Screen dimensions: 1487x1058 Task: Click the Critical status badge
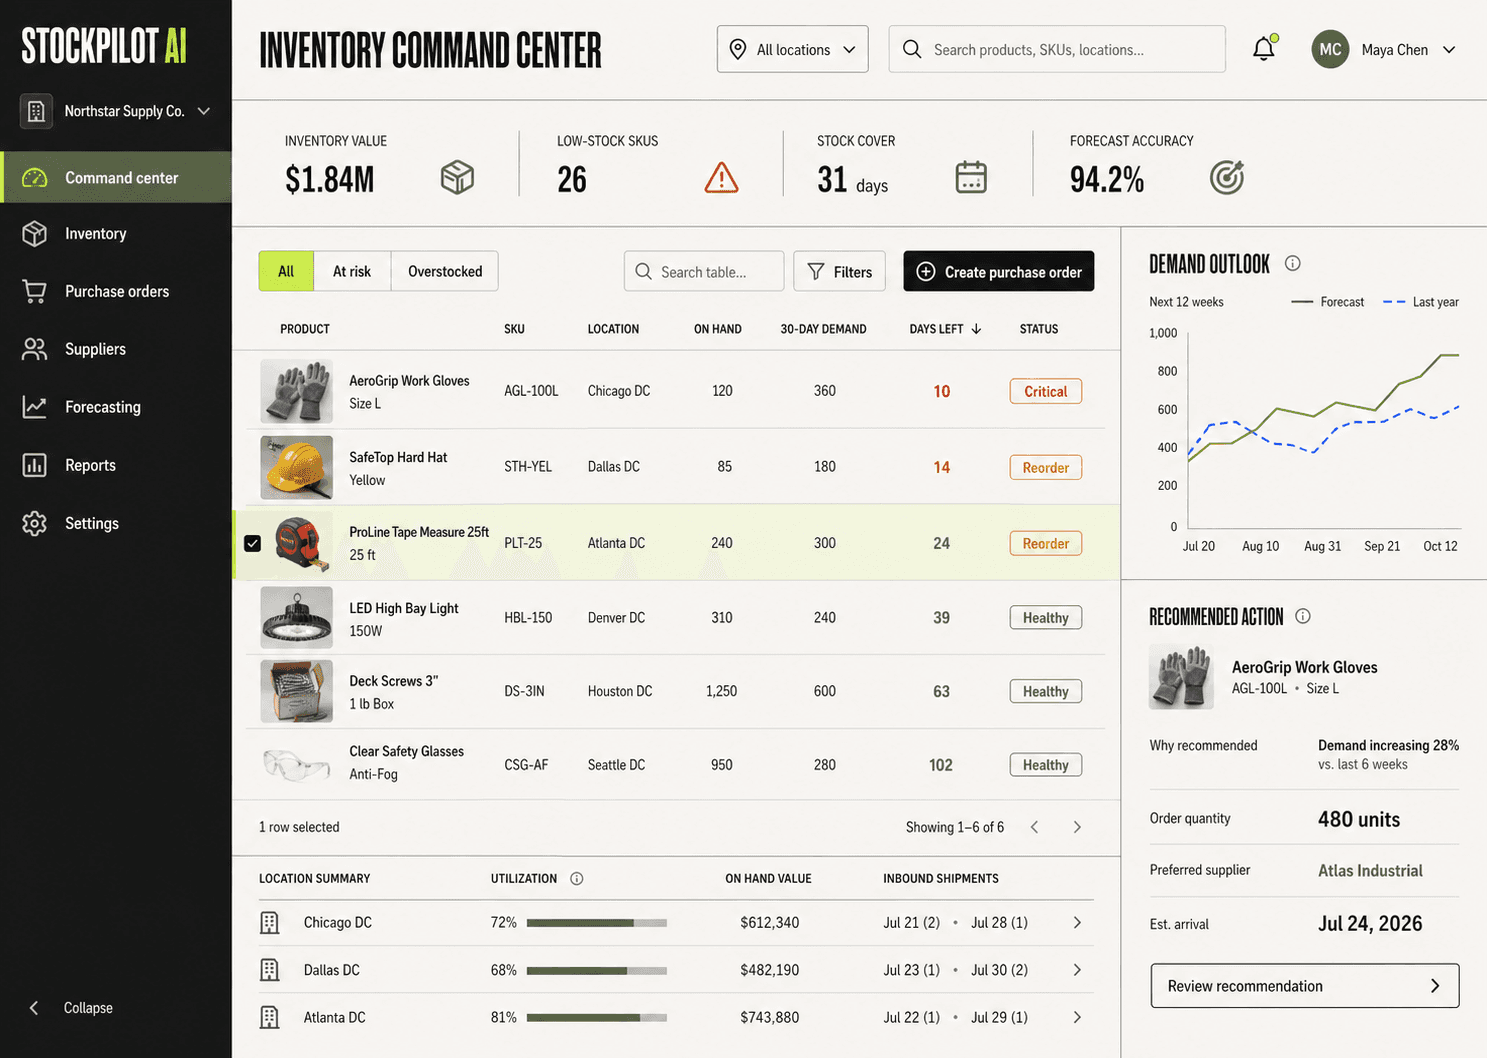pyautogui.click(x=1046, y=391)
